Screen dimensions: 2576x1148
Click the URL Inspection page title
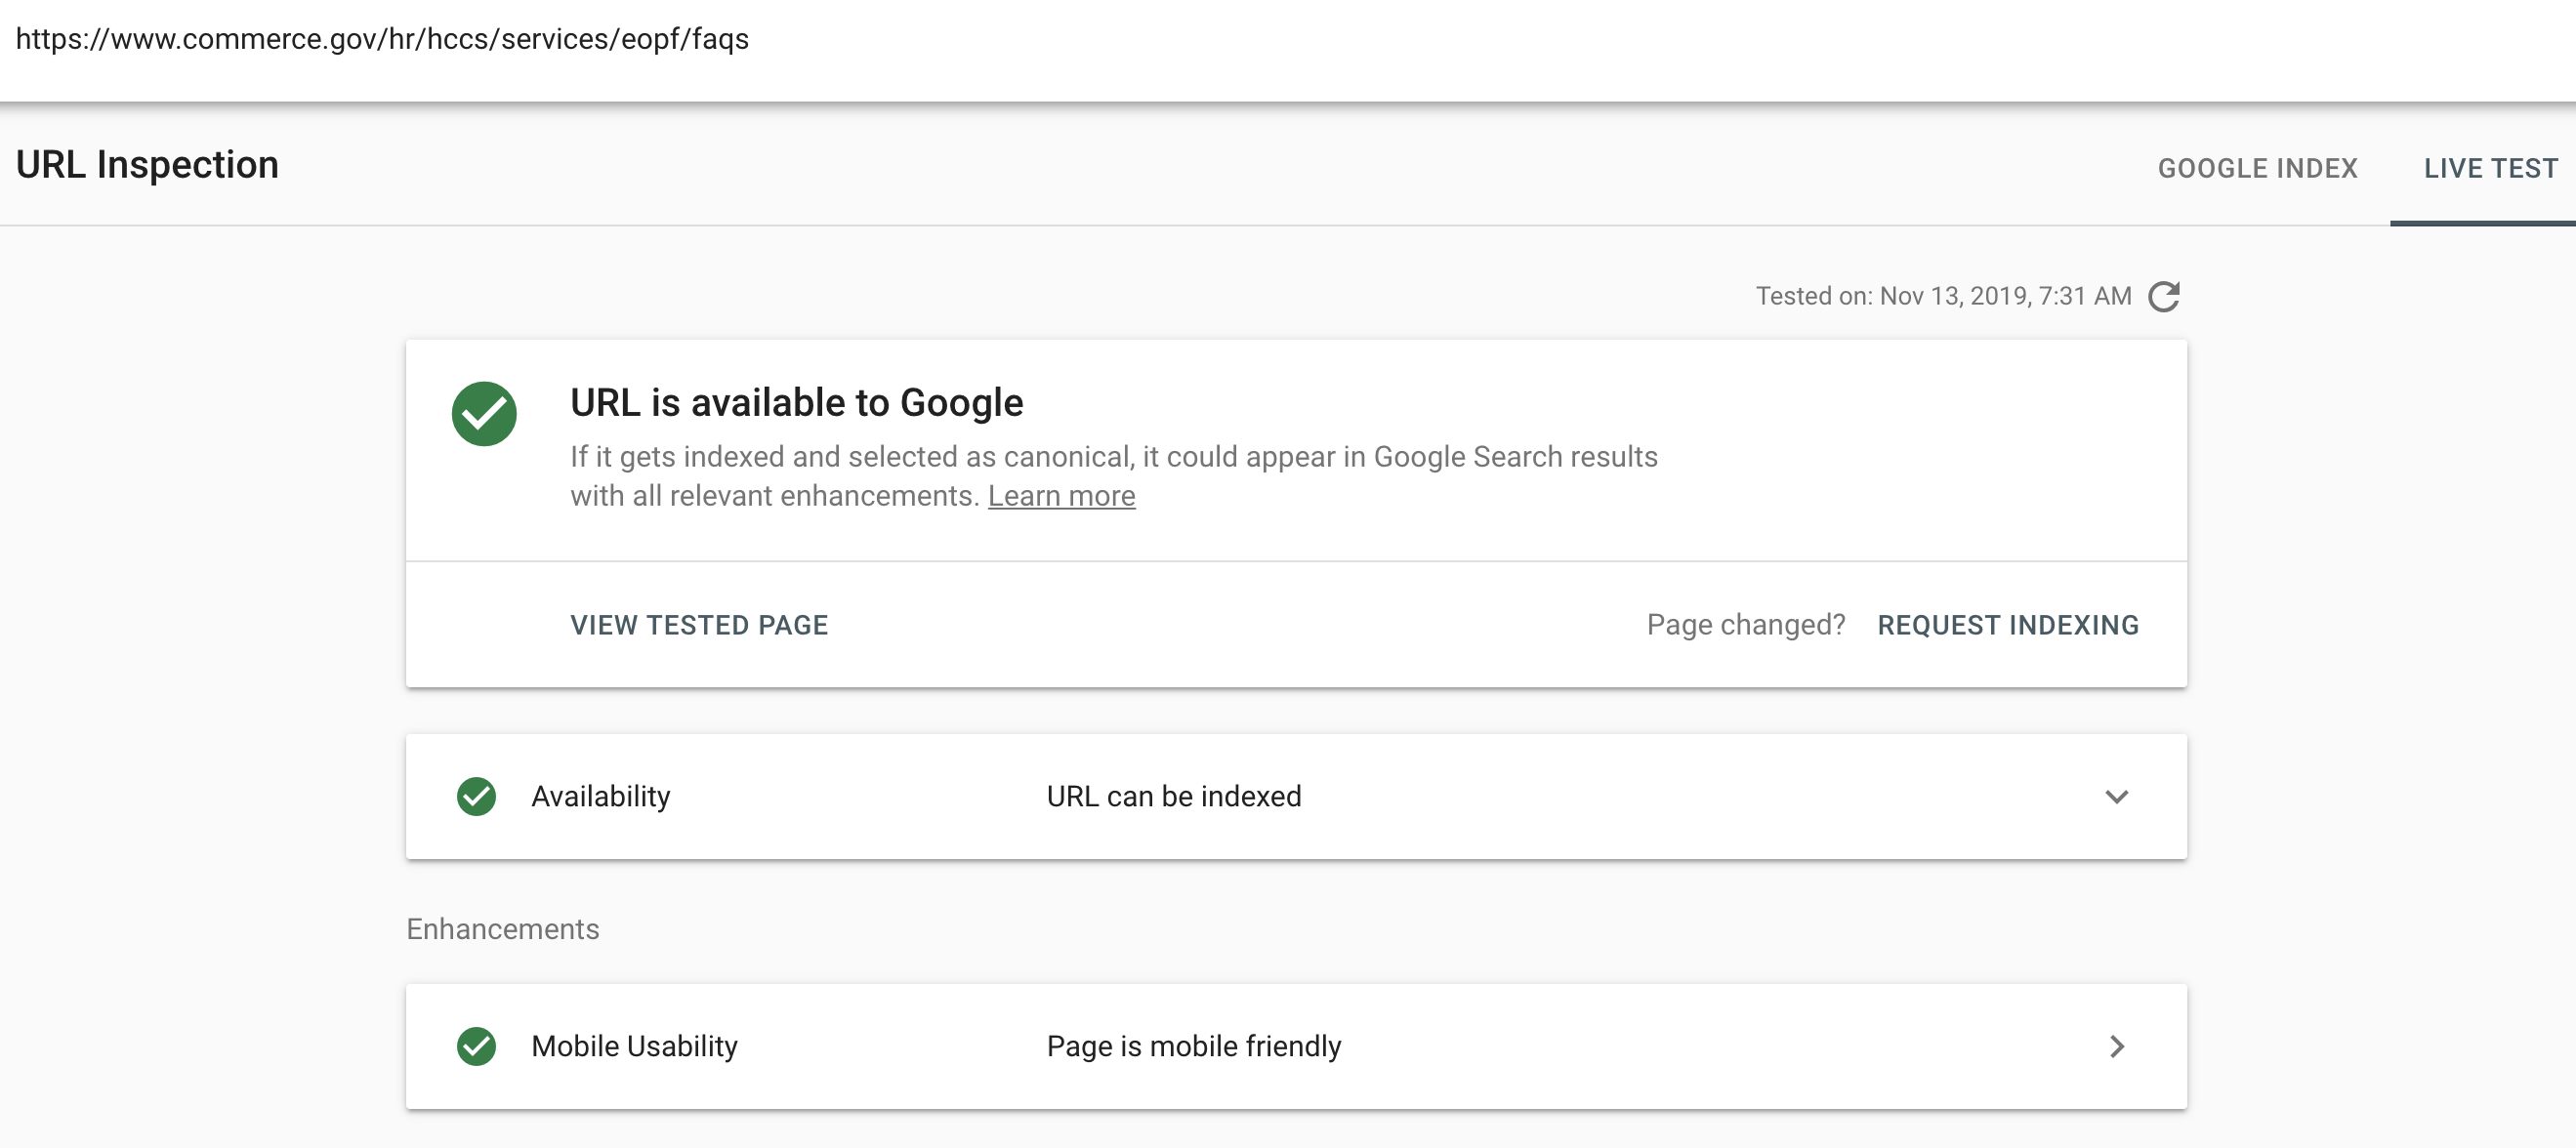tap(147, 164)
